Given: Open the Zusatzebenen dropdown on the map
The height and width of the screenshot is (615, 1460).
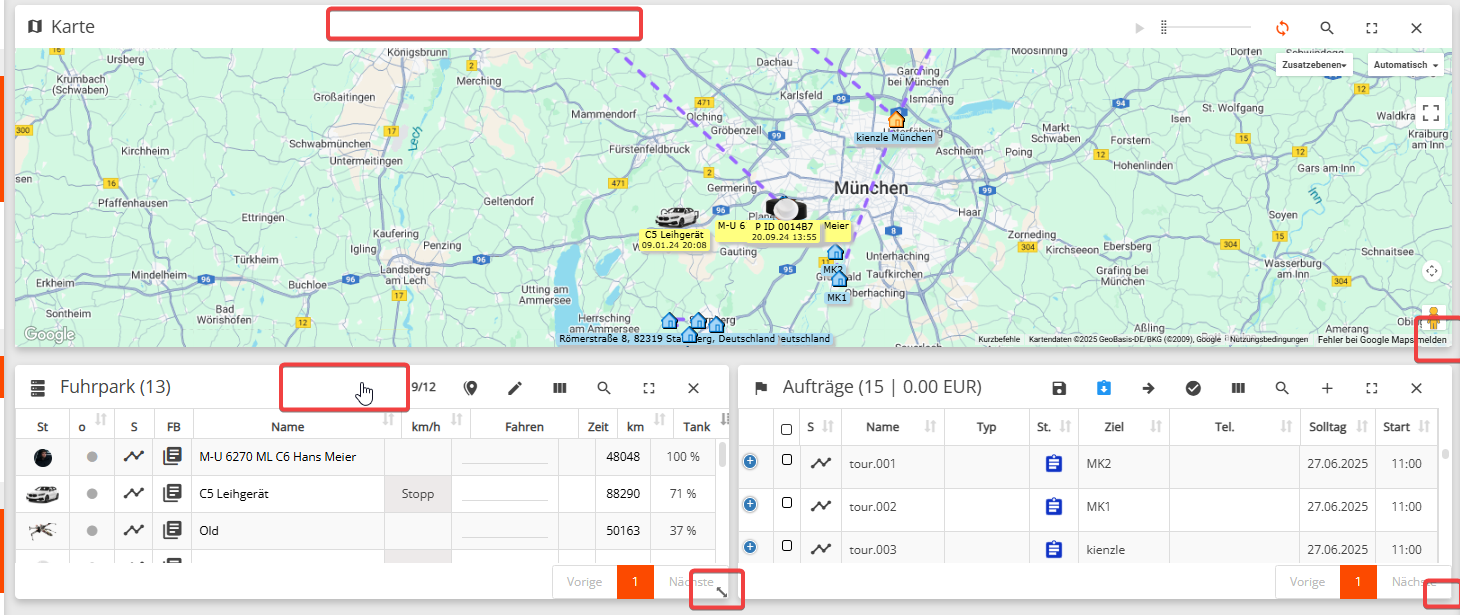Looking at the screenshot, I should [x=1314, y=65].
